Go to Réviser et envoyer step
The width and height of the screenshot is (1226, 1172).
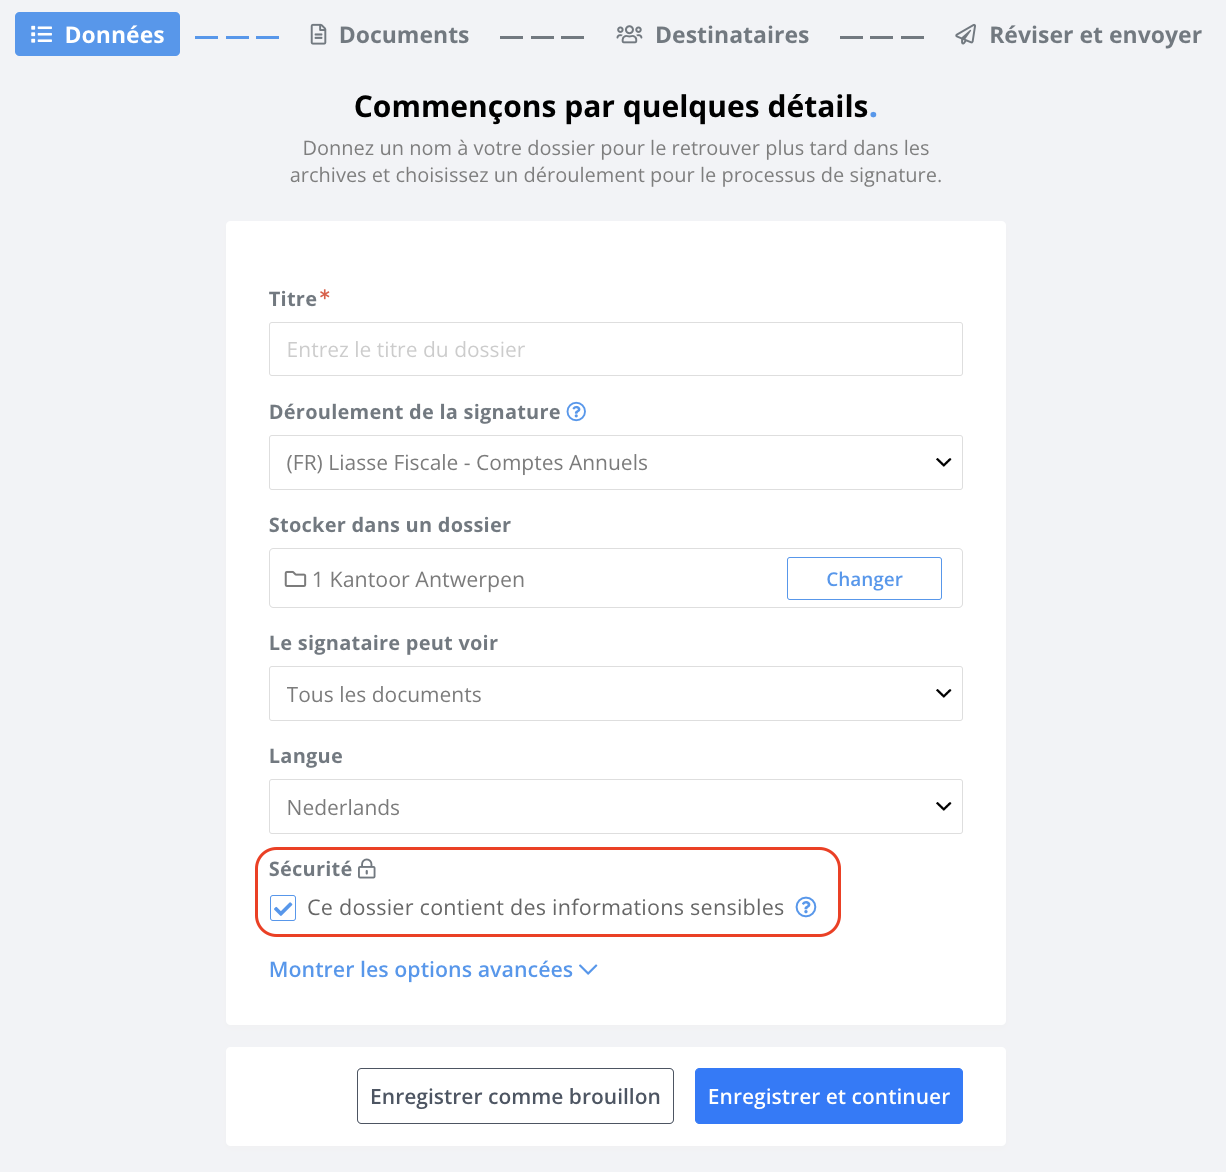[1078, 35]
